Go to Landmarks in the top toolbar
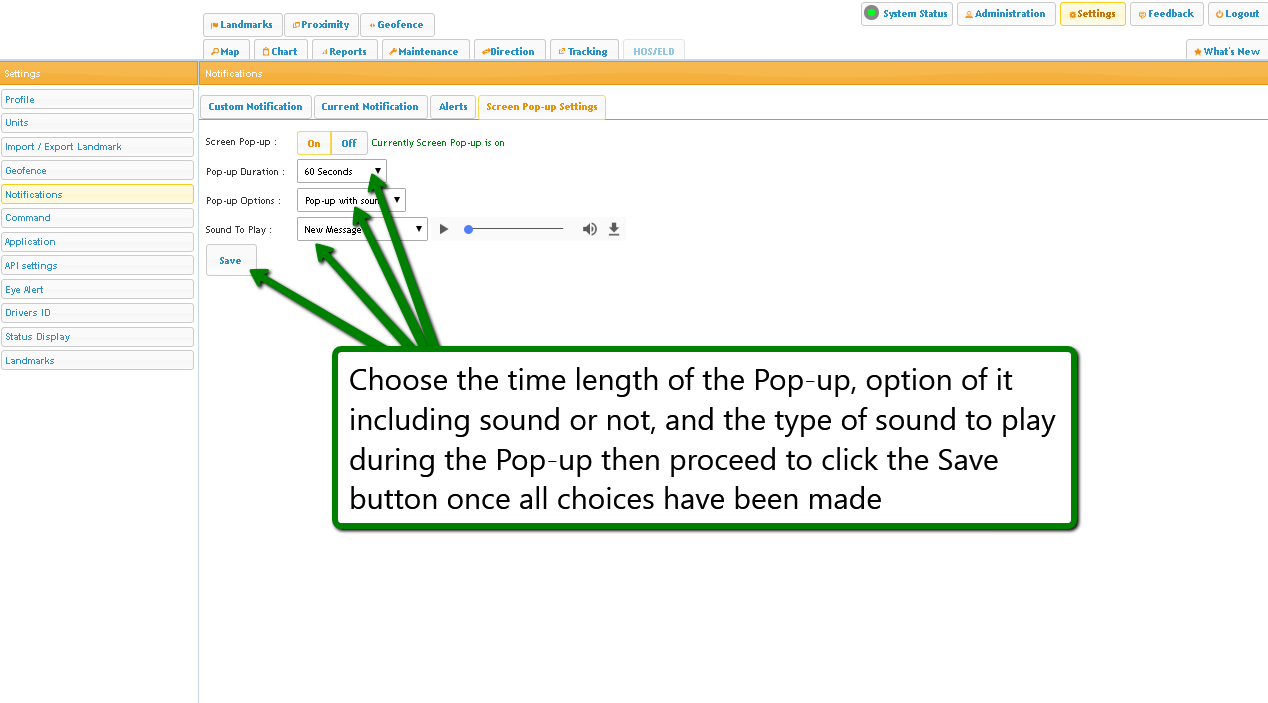This screenshot has height=703, width=1268. click(x=242, y=25)
